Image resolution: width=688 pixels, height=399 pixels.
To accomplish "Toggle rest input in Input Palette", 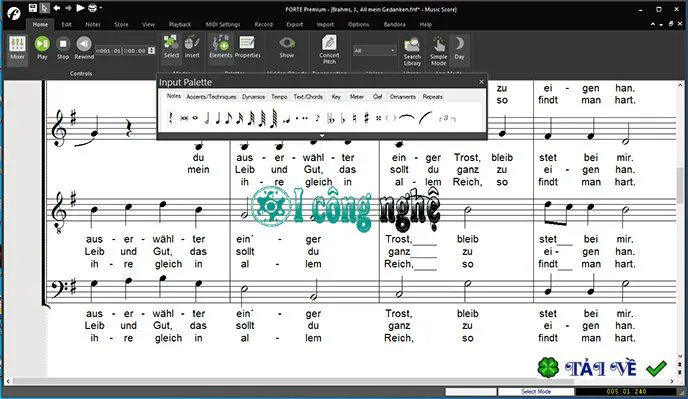I will [x=171, y=118].
